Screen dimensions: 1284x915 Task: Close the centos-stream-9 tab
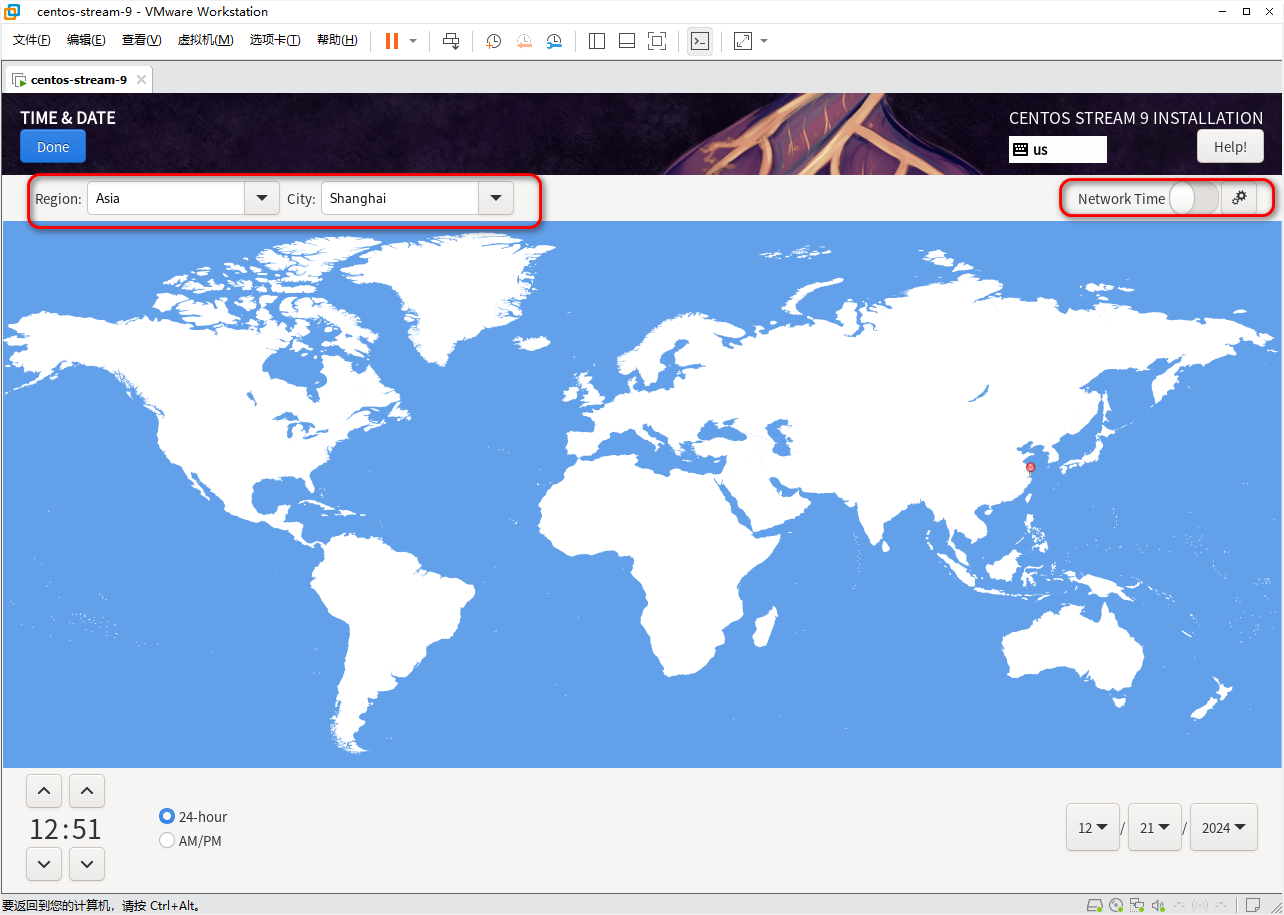142,80
